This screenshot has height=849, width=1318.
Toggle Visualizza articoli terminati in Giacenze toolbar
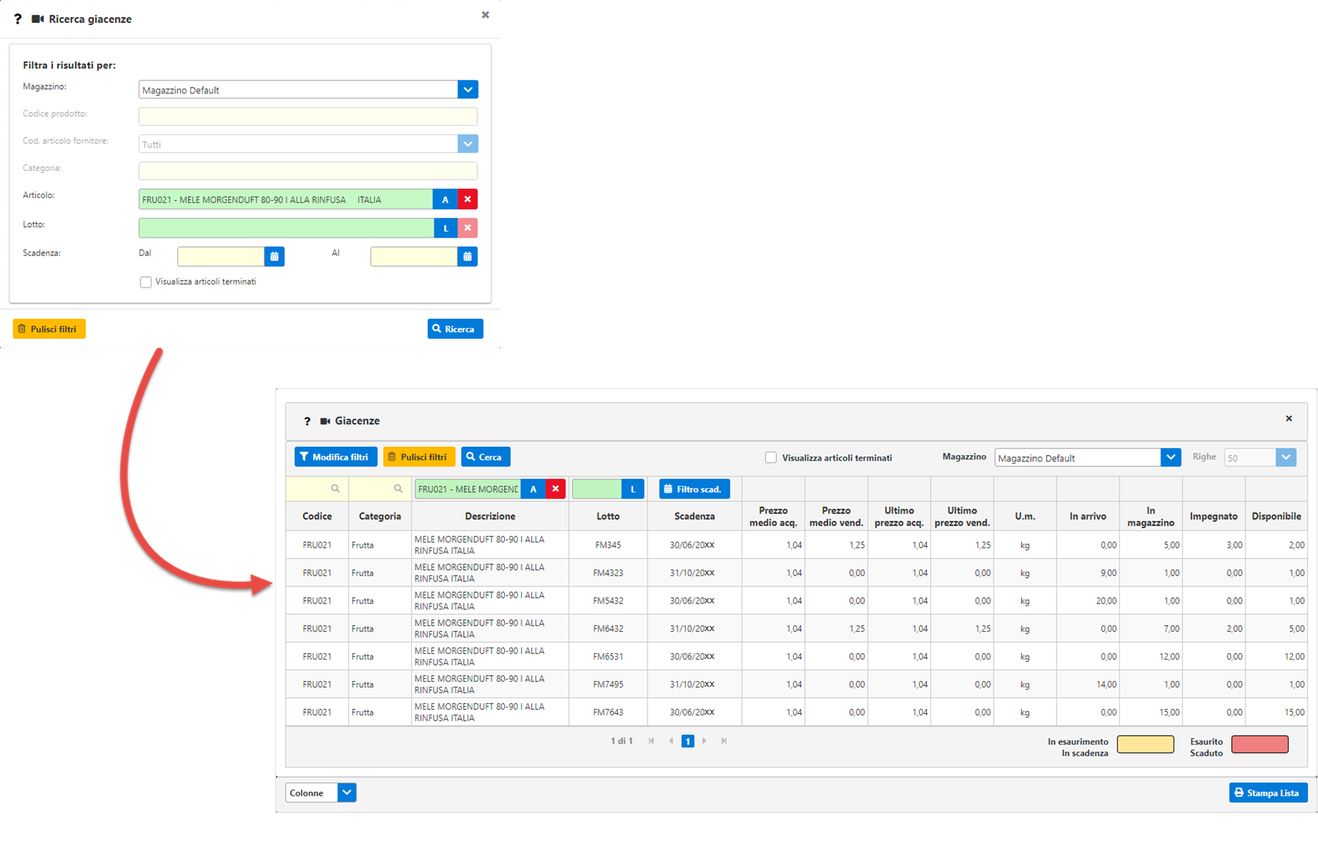(771, 457)
